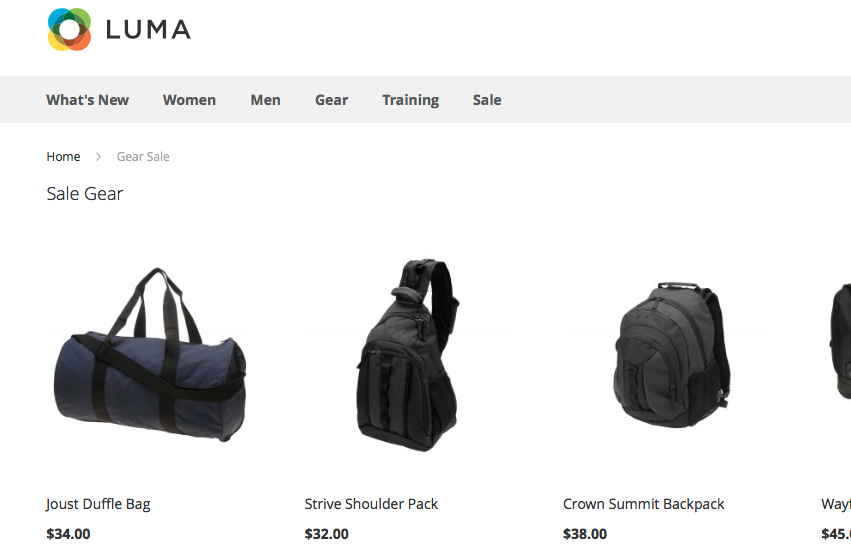This screenshot has width=851, height=545.
Task: Open the Men menu
Action: (265, 100)
